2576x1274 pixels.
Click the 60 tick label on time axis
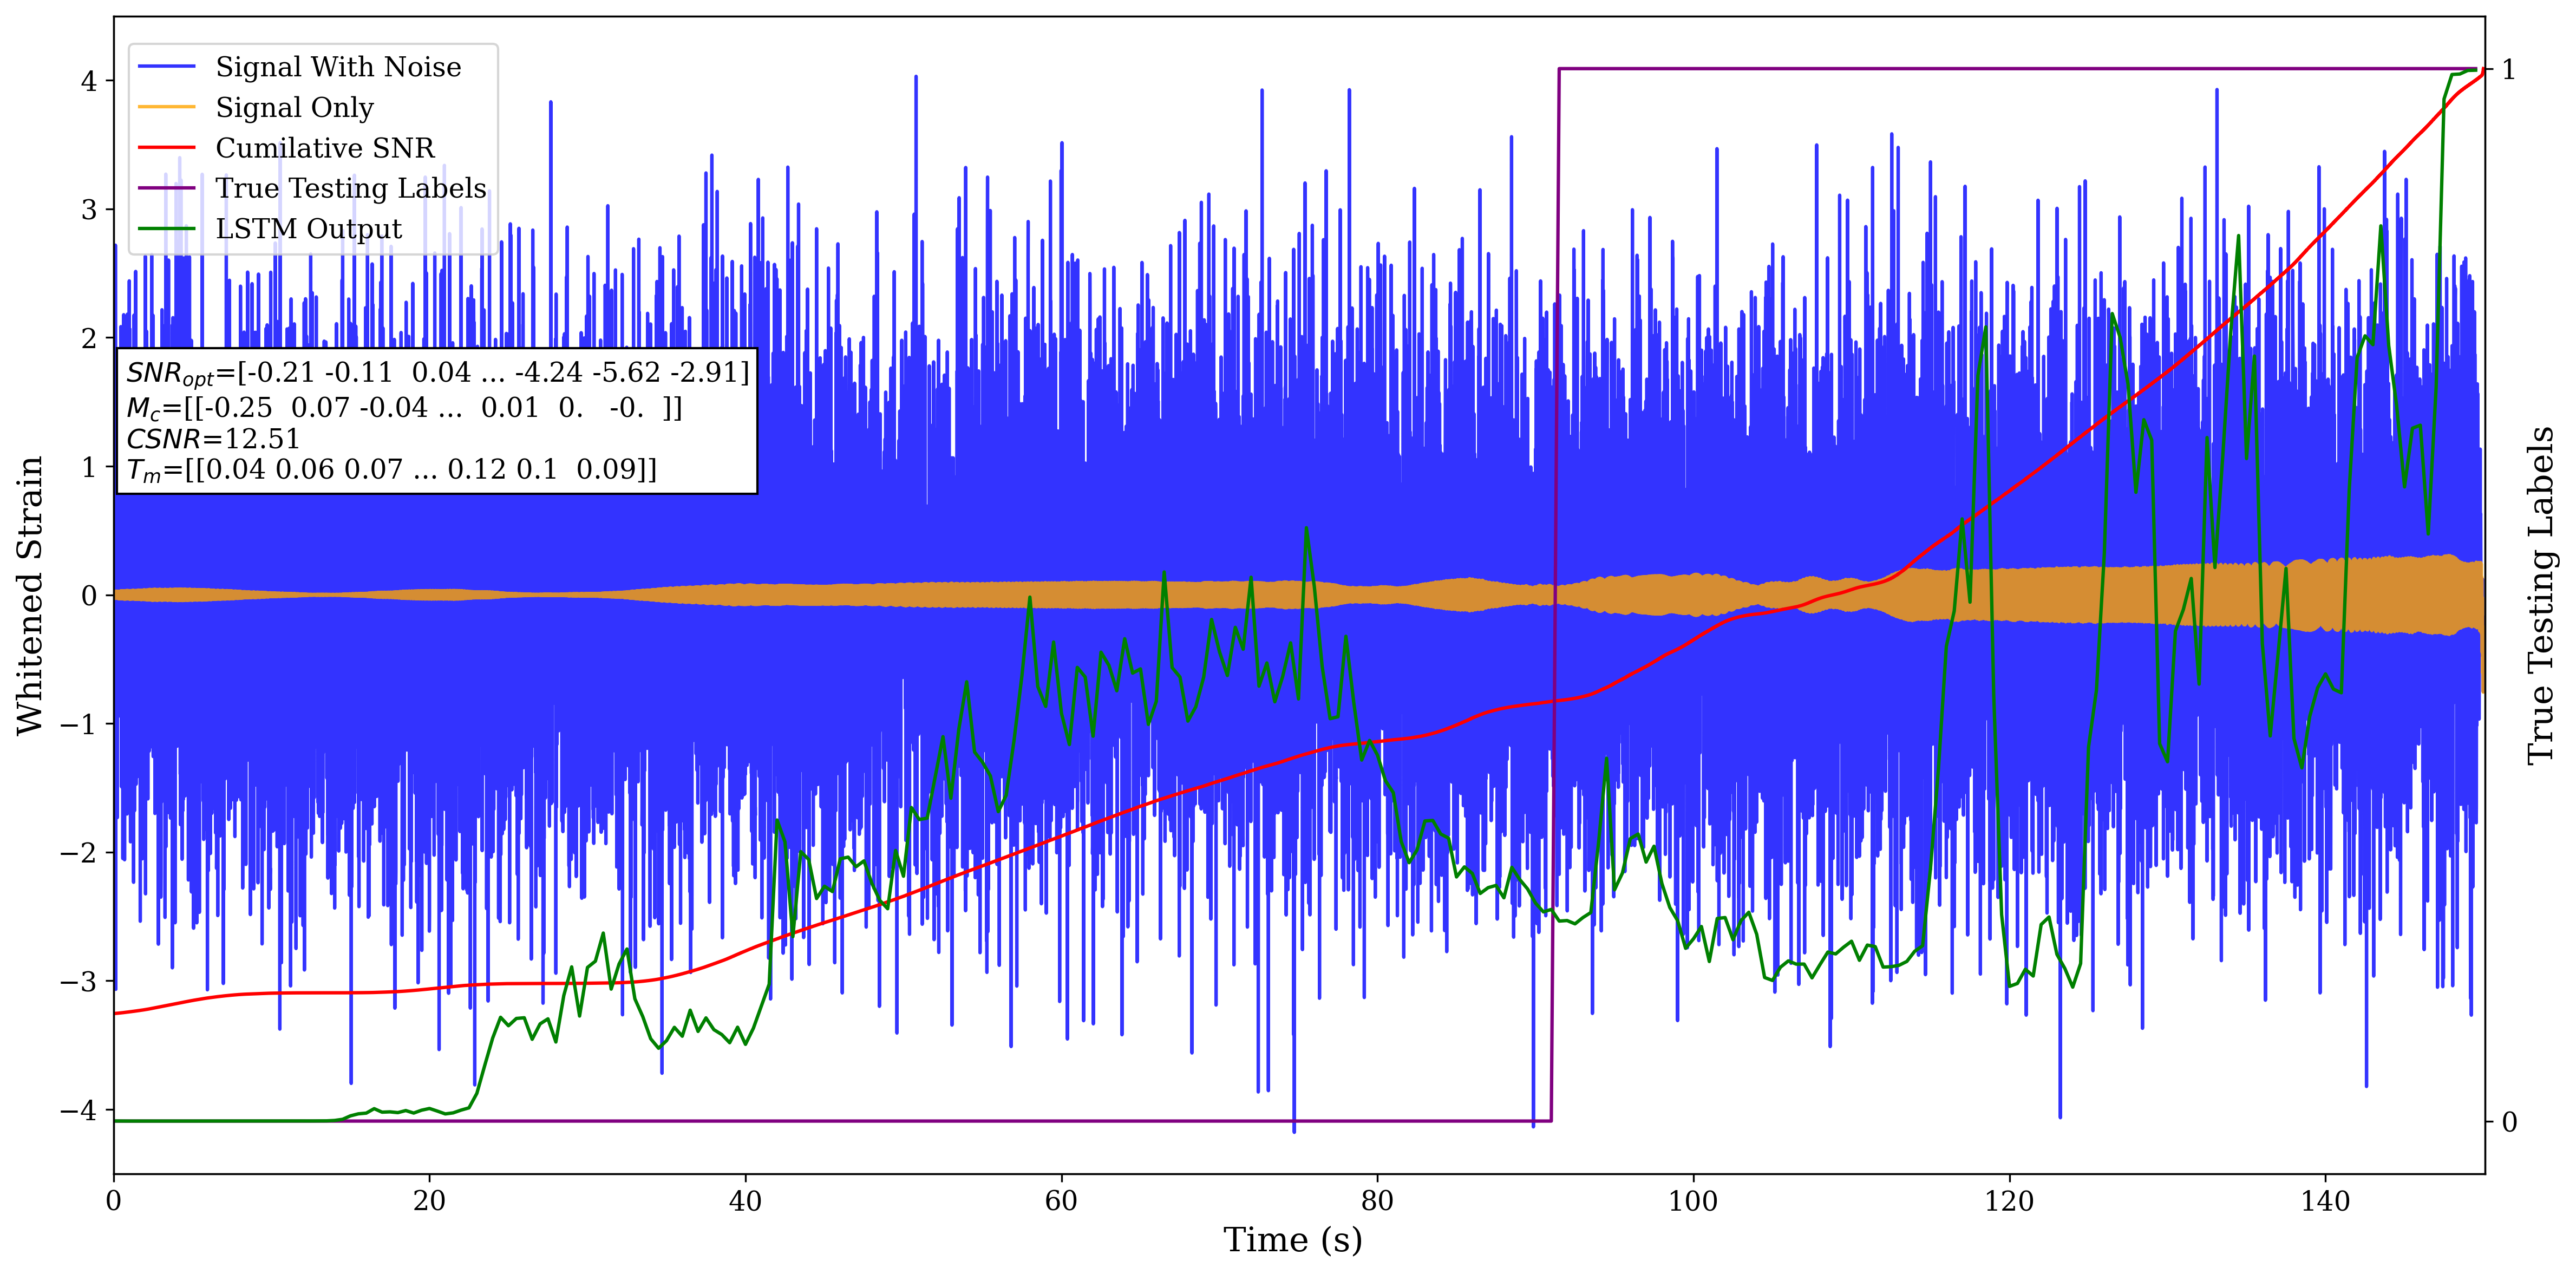coord(1061,1201)
